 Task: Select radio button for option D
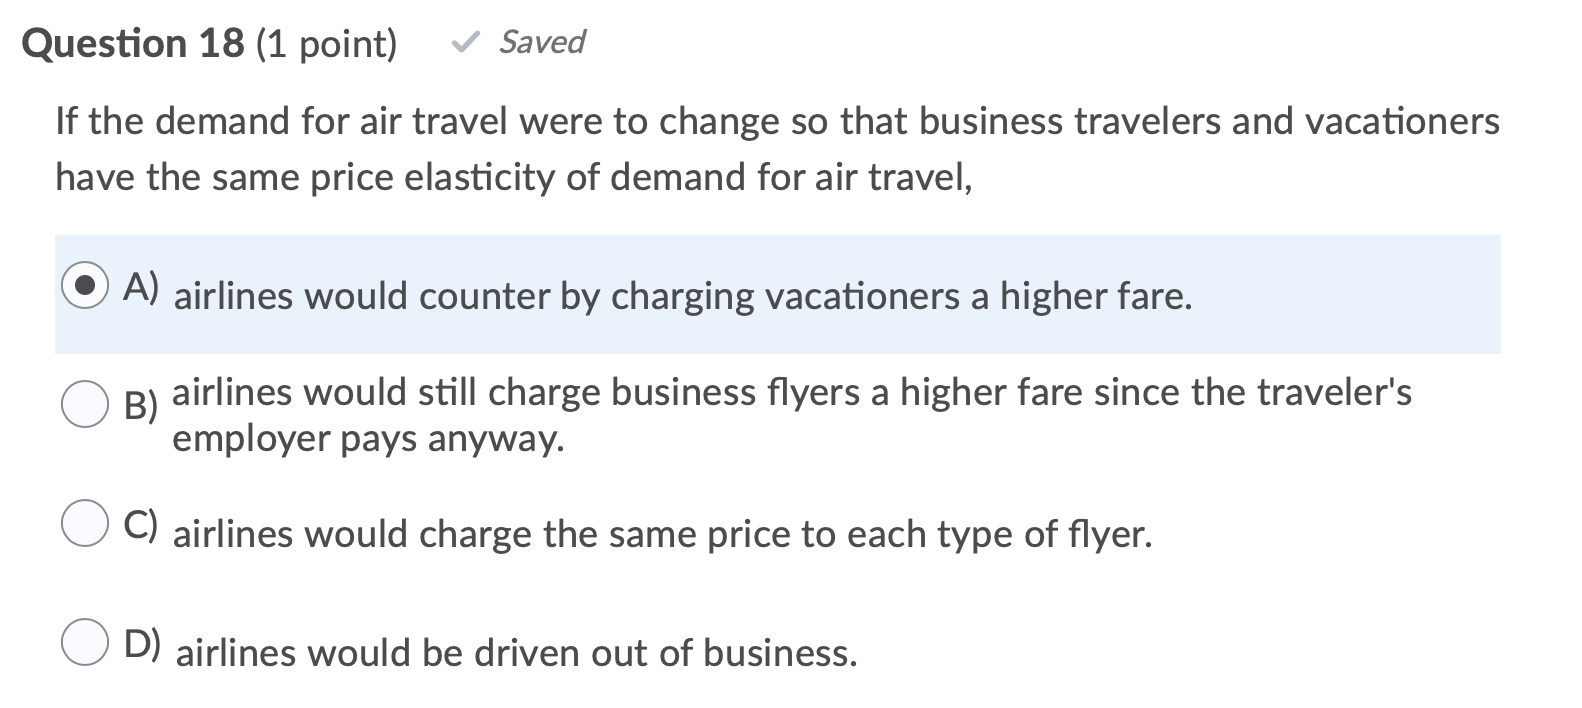(x=86, y=642)
